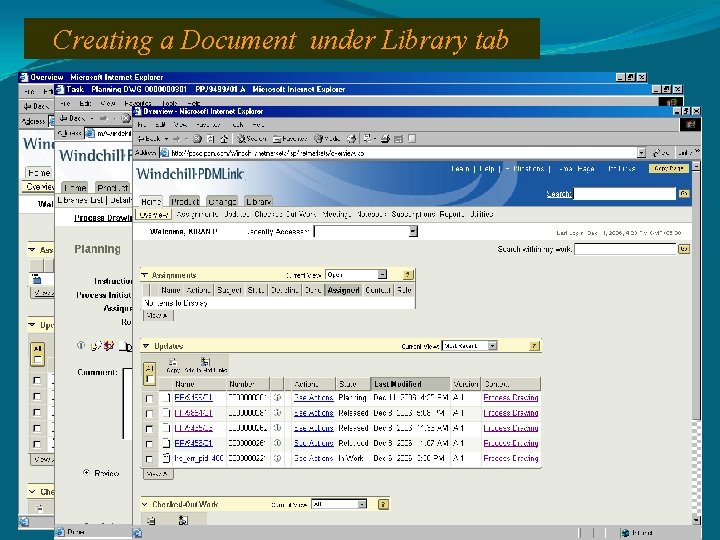Screen dimensions: 720x540
Task: Open the Assignments Current View dropdown
Action: tap(382, 275)
